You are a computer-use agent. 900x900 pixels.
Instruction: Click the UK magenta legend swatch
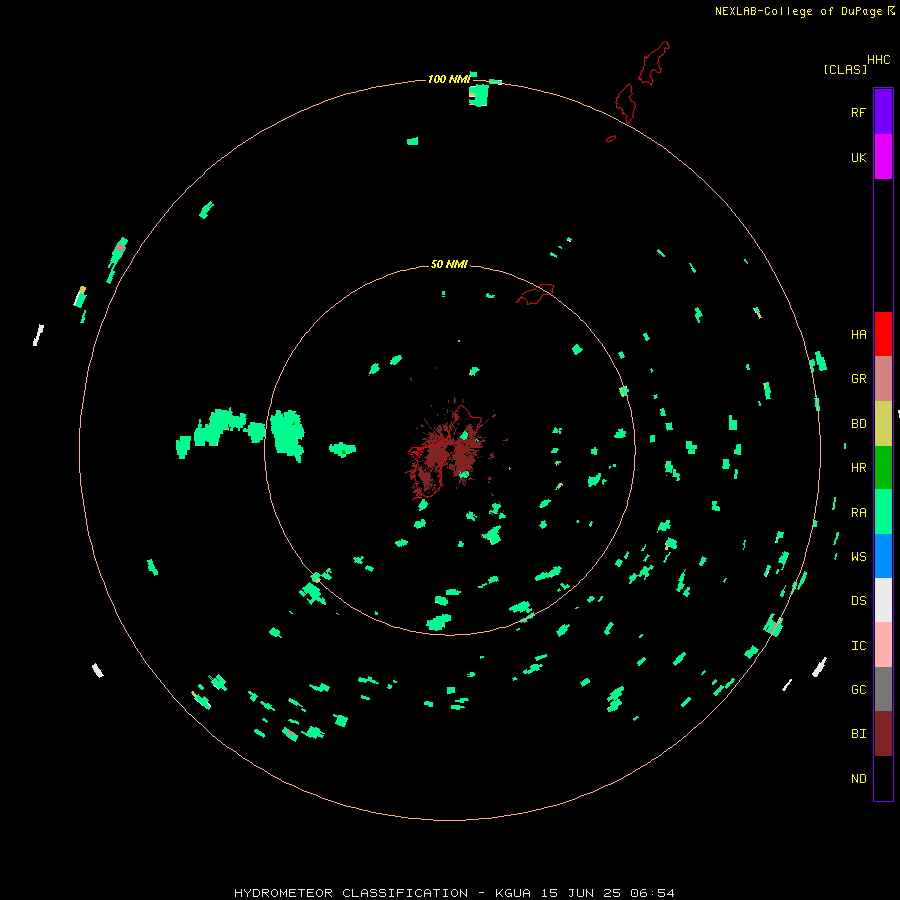[883, 157]
